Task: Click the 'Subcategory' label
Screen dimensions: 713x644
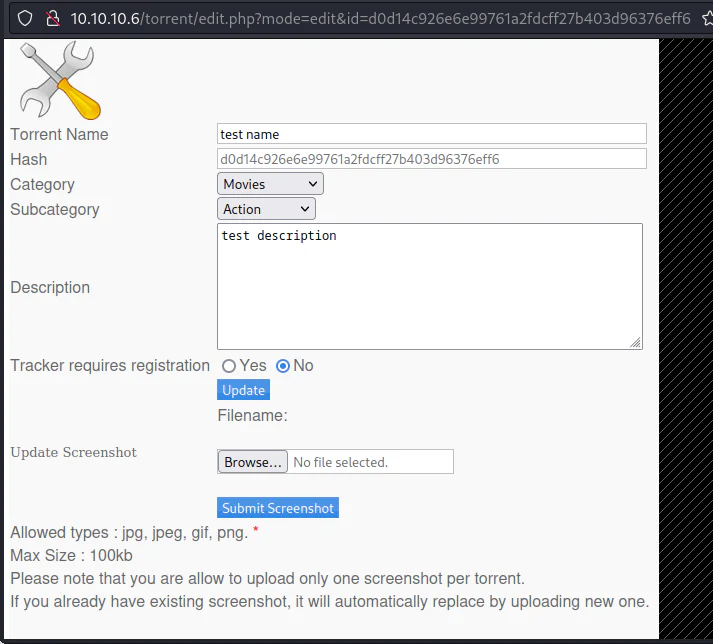Action: tap(55, 209)
